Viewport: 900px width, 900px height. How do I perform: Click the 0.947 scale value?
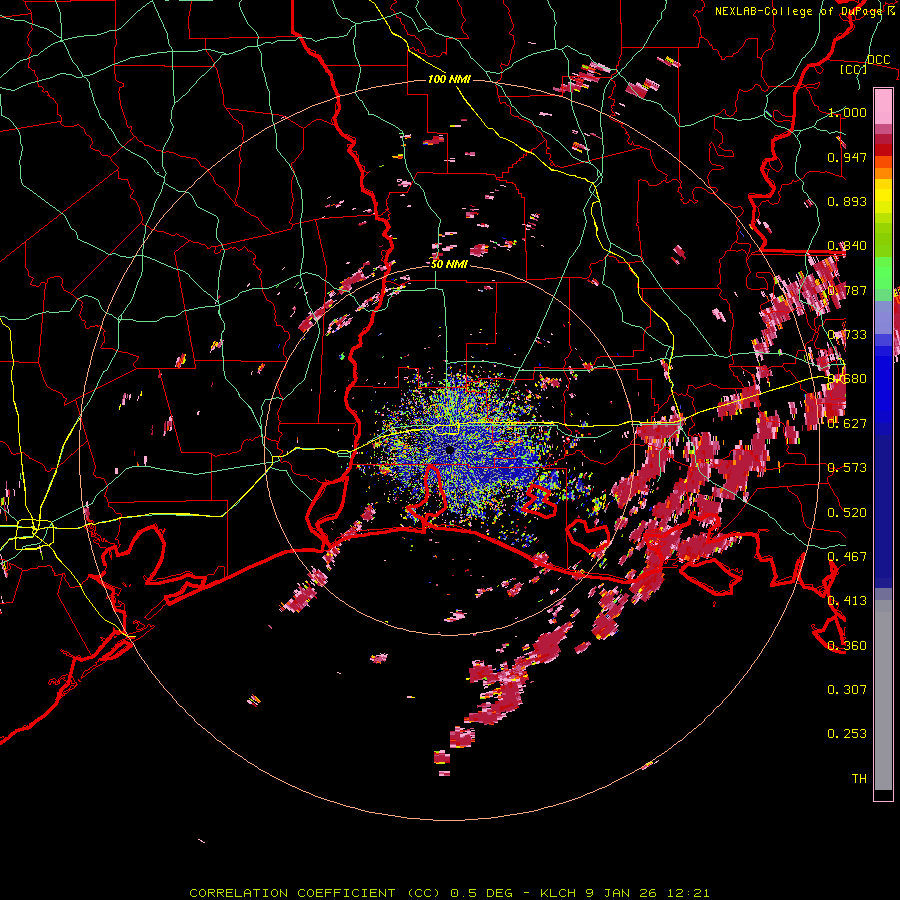point(847,157)
